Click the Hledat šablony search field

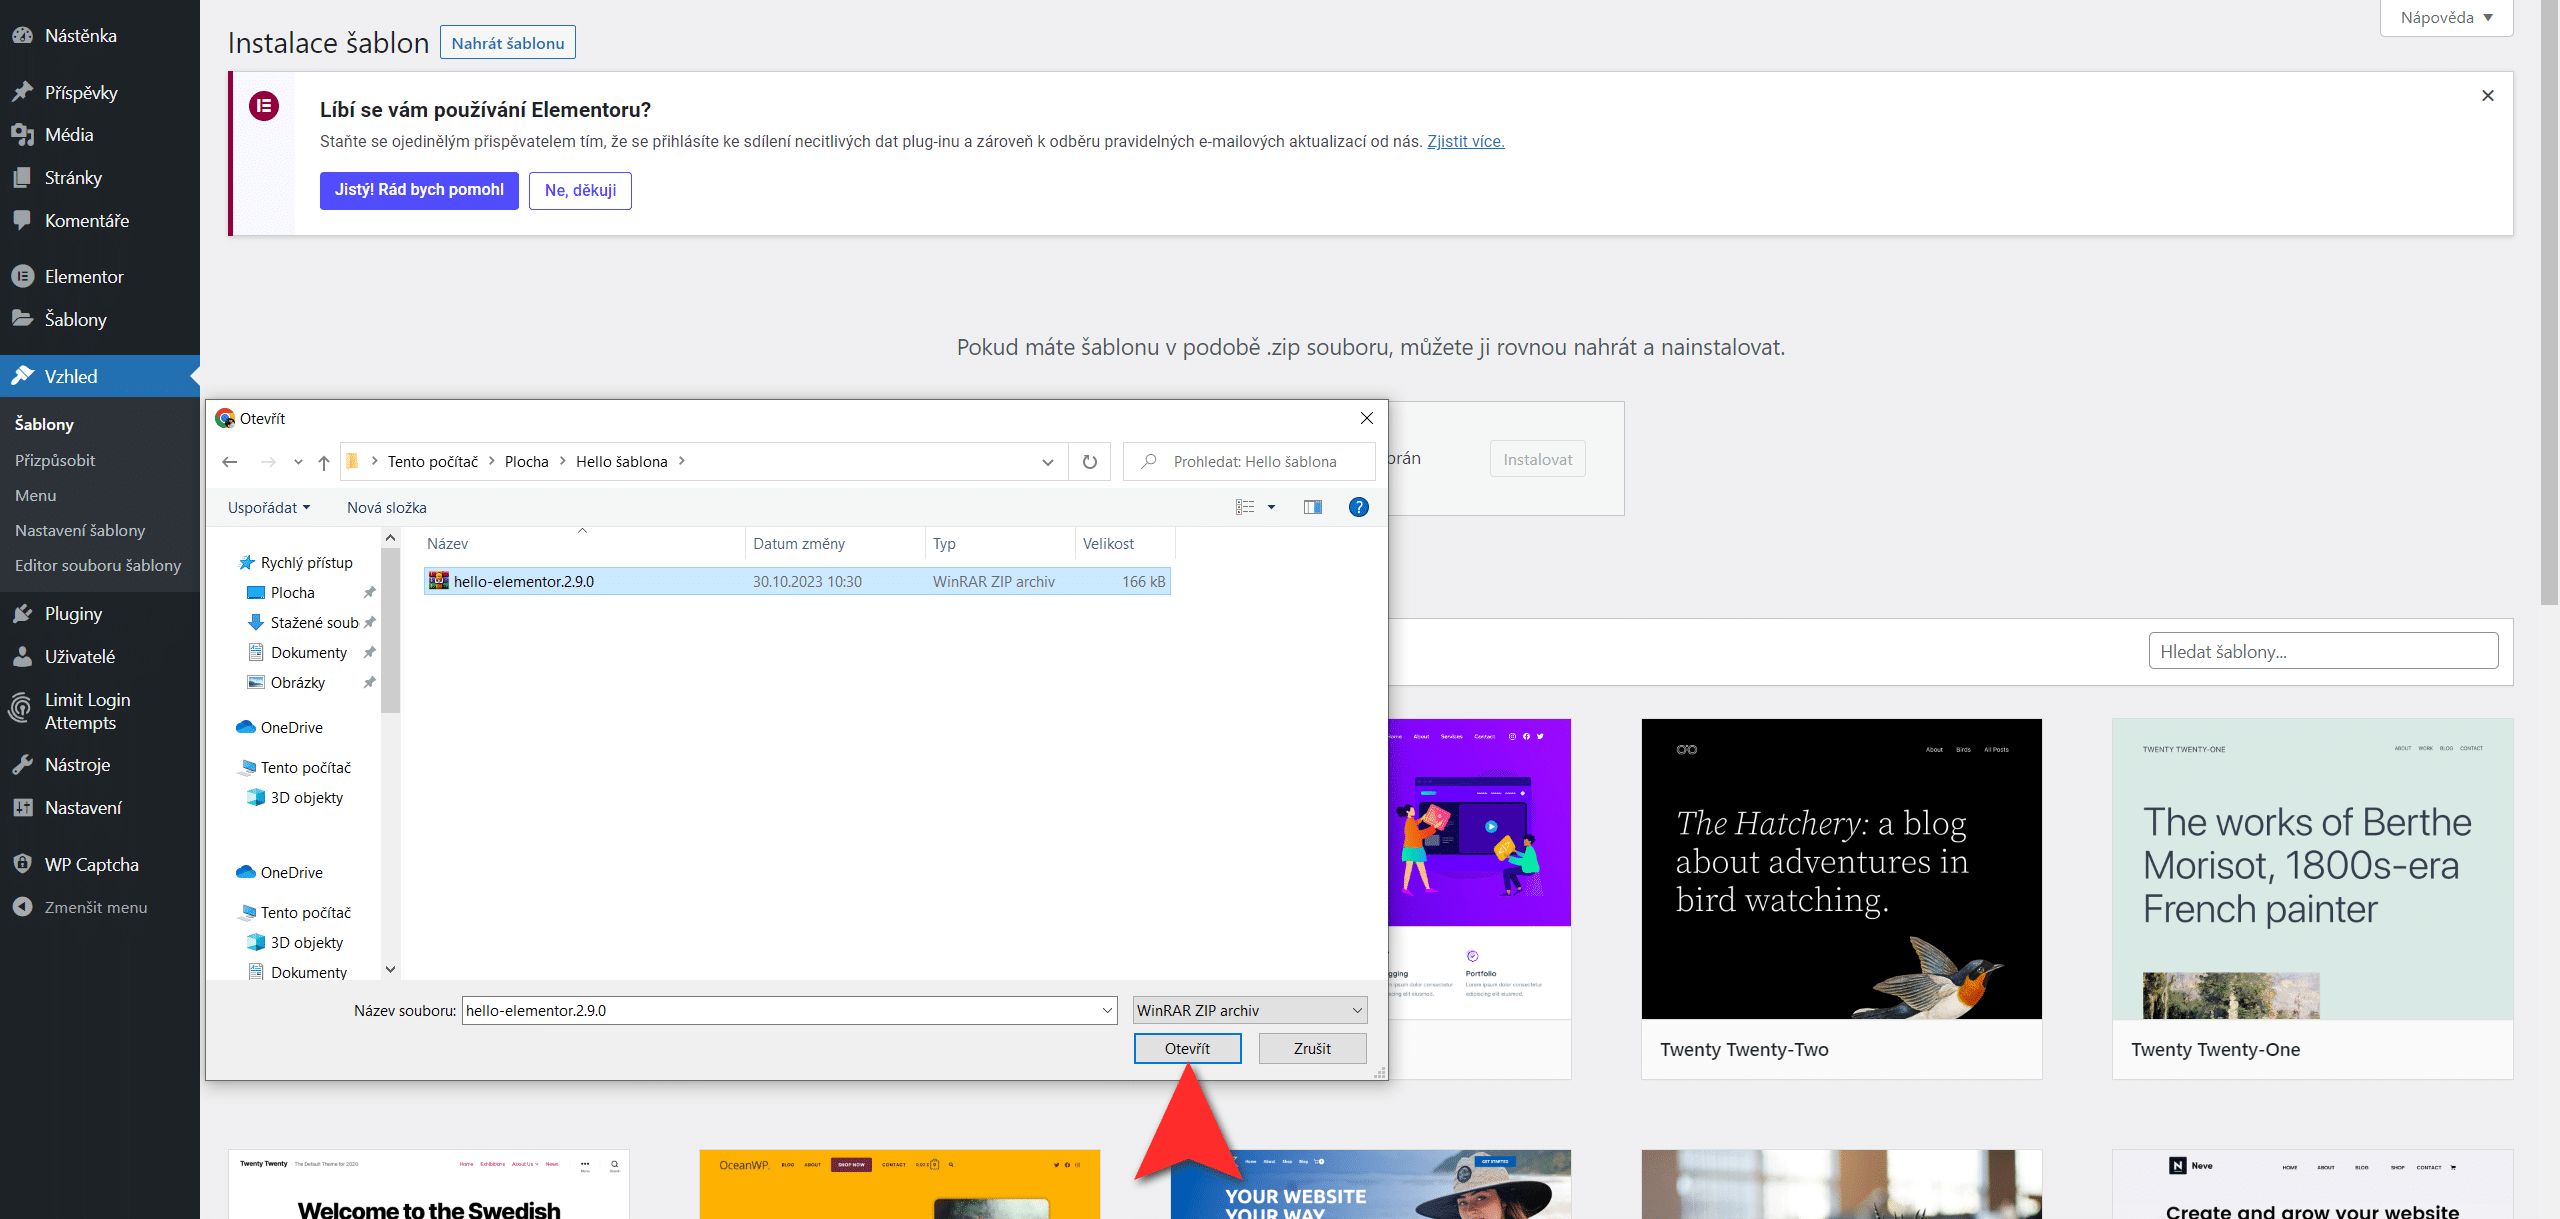point(2322,652)
